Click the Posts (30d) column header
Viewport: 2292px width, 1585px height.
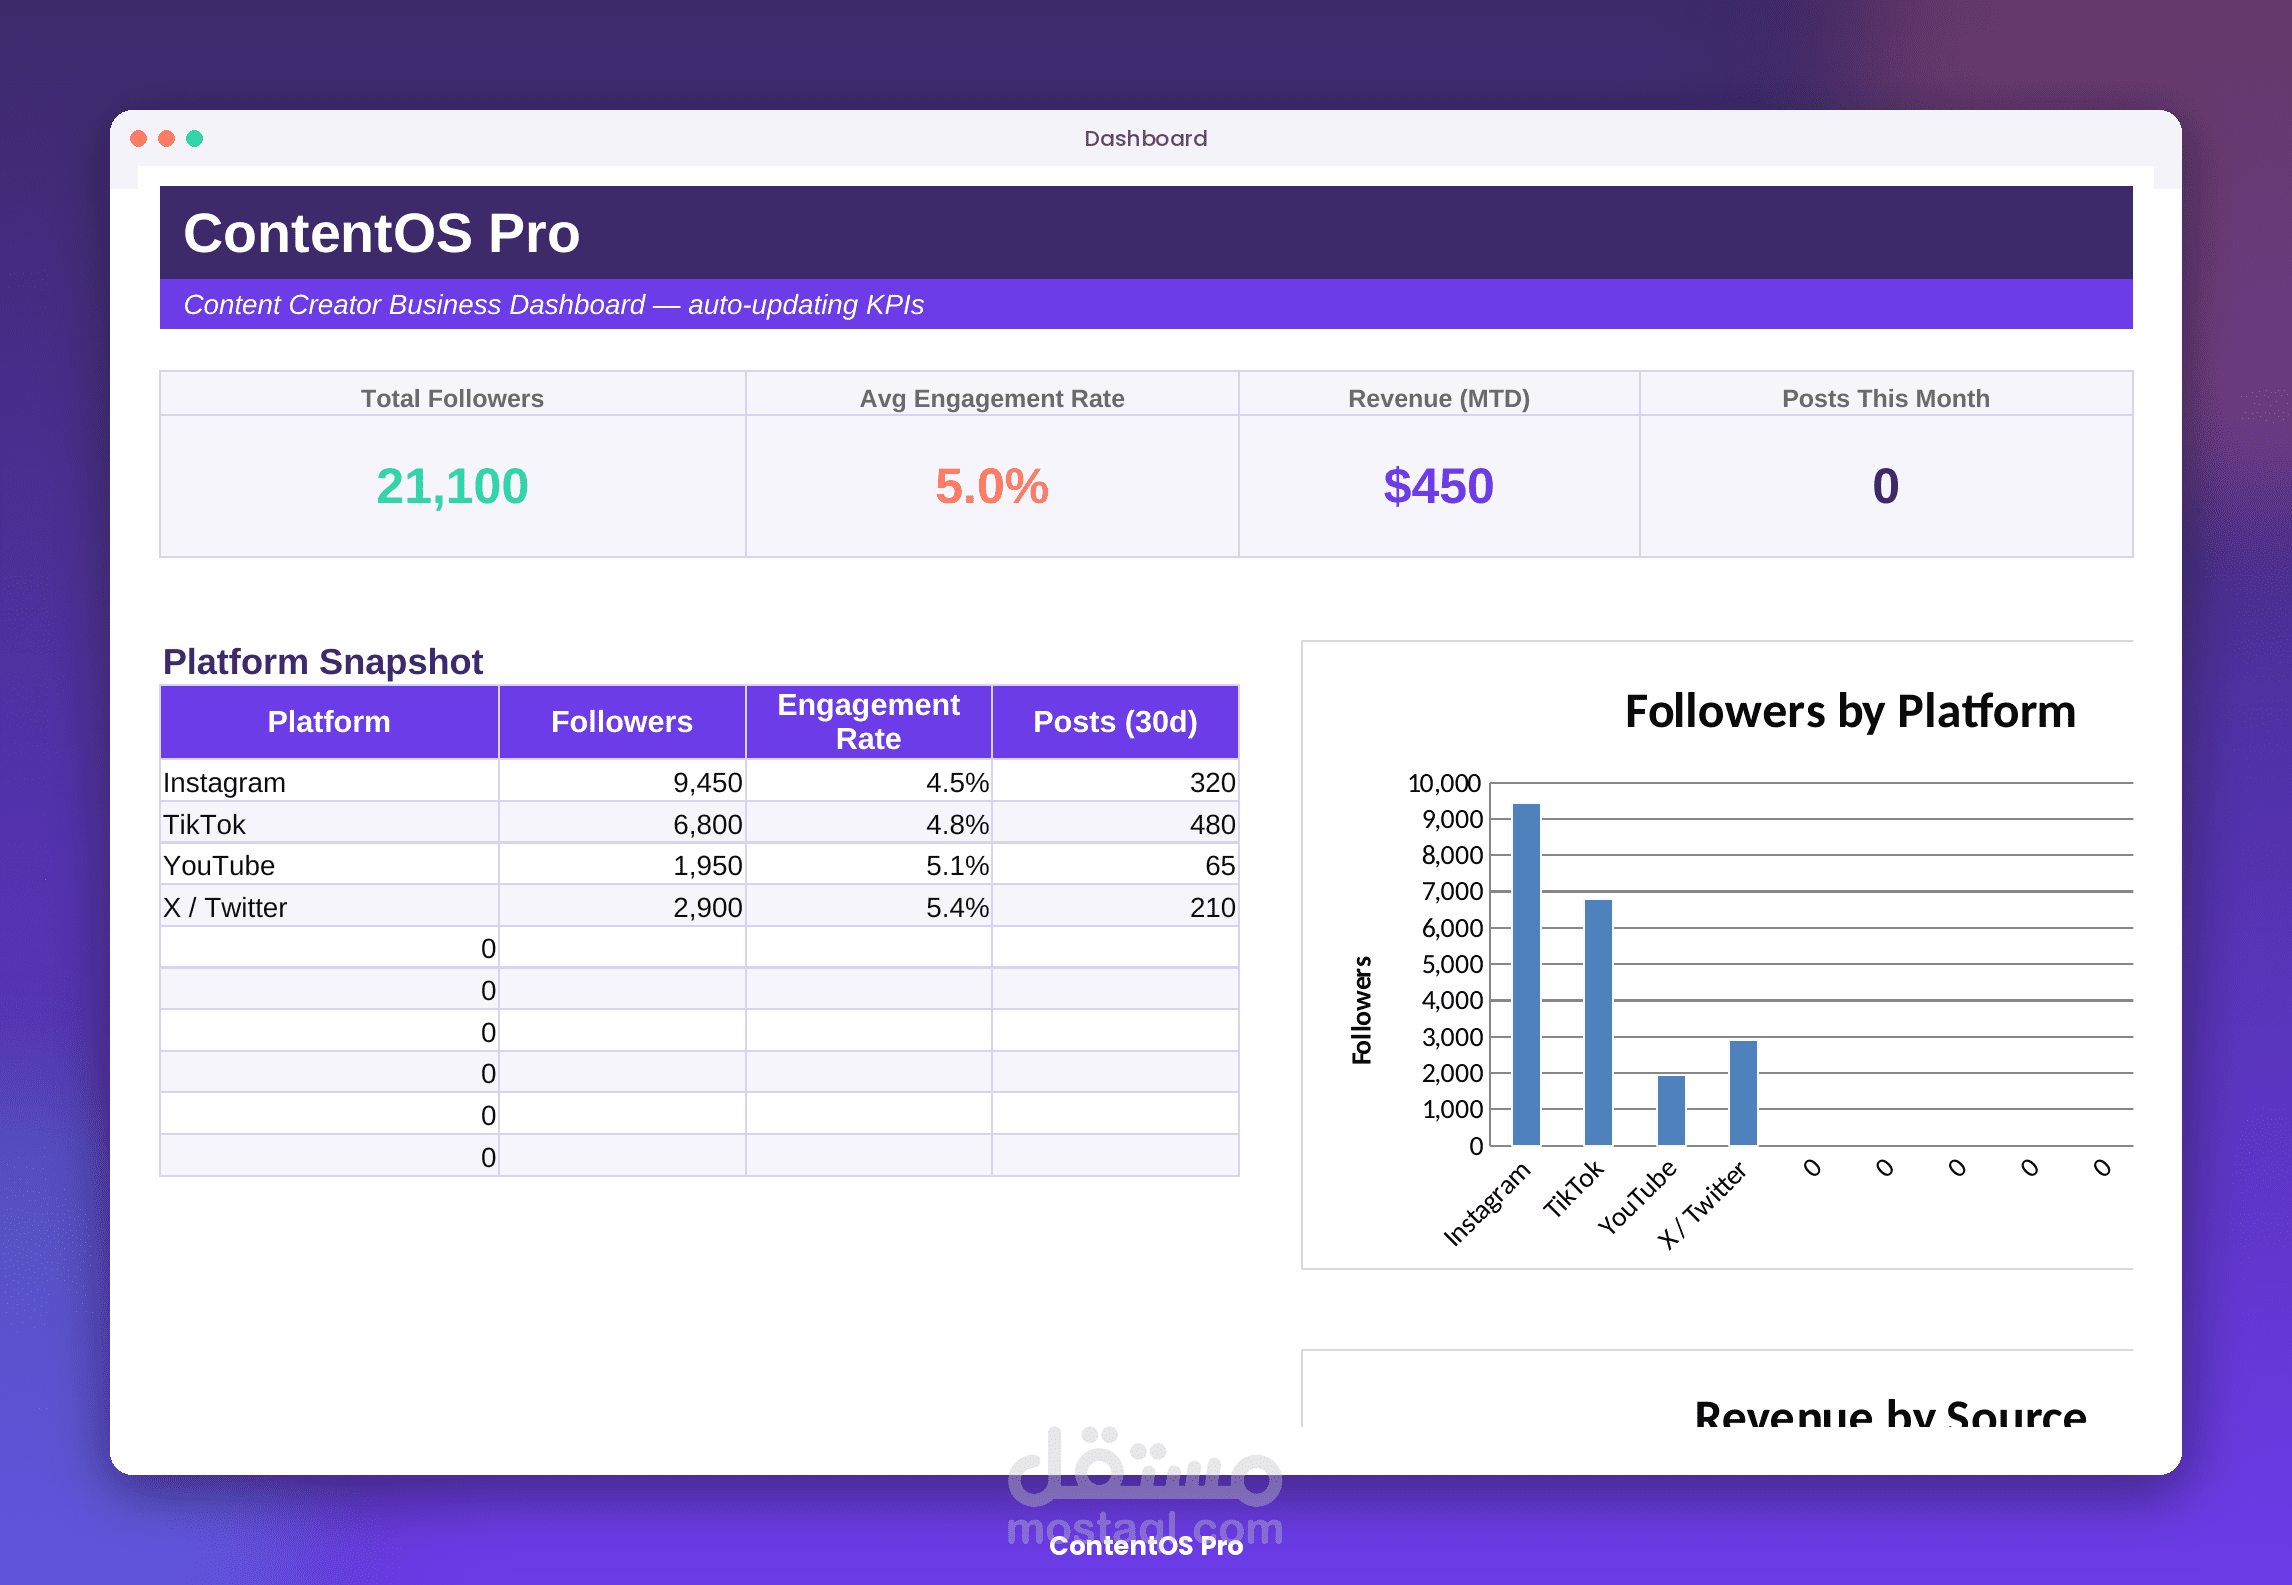point(1115,722)
